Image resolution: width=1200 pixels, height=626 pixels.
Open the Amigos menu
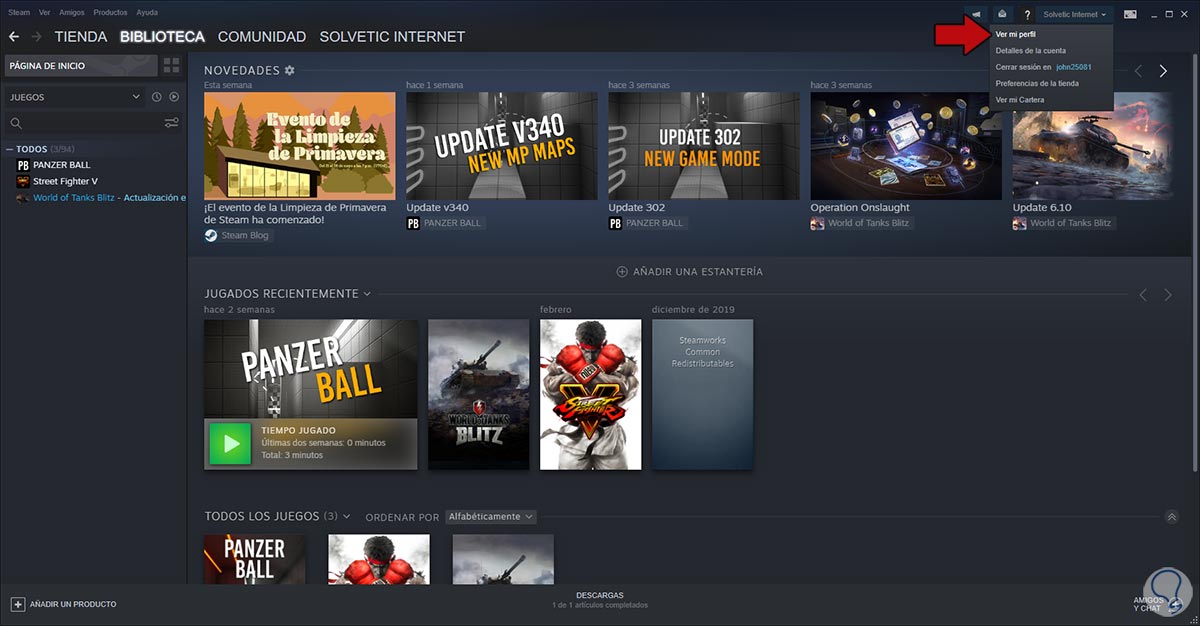[72, 13]
